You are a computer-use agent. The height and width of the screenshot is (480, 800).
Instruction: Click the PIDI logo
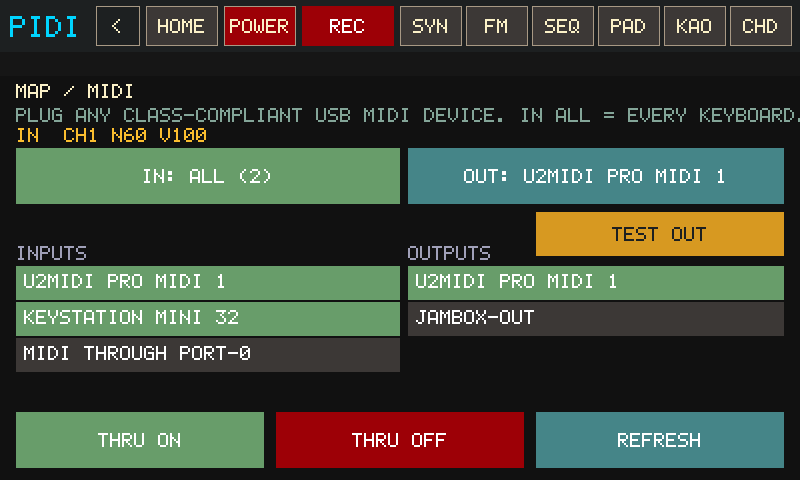pos(43,27)
